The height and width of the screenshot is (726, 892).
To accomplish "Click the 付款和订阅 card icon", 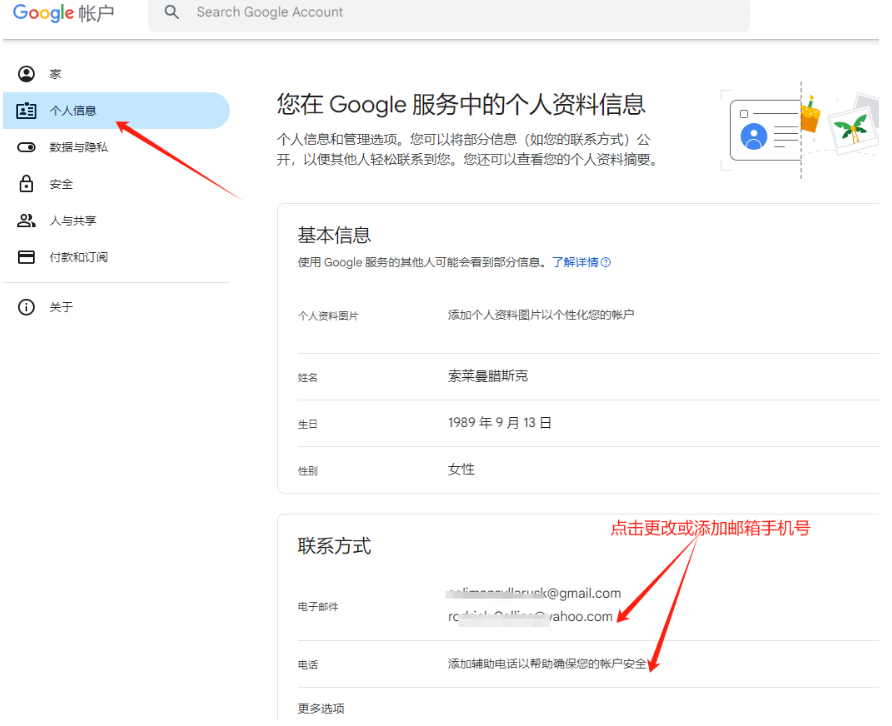I will coord(26,257).
